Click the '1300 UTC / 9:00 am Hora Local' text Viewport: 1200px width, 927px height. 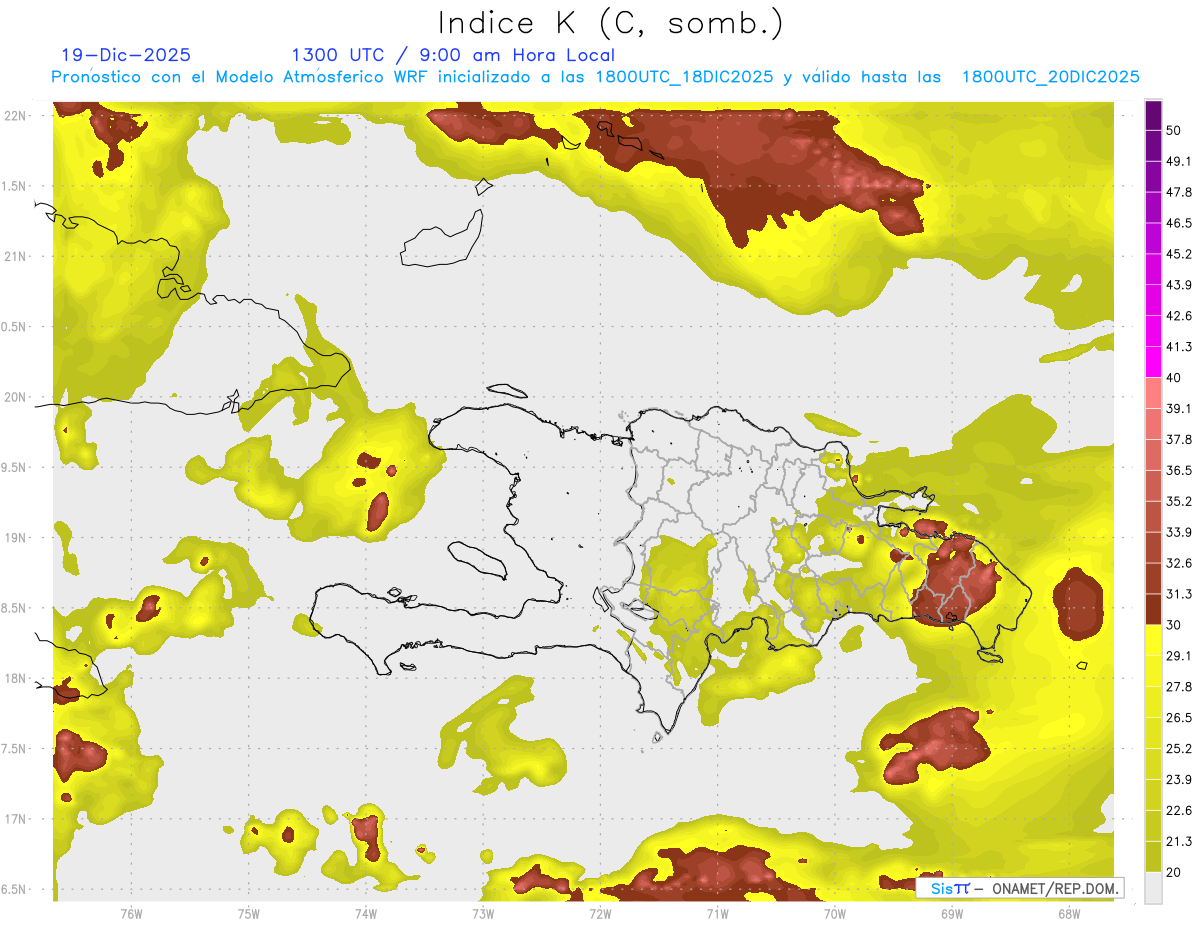pyautogui.click(x=453, y=55)
